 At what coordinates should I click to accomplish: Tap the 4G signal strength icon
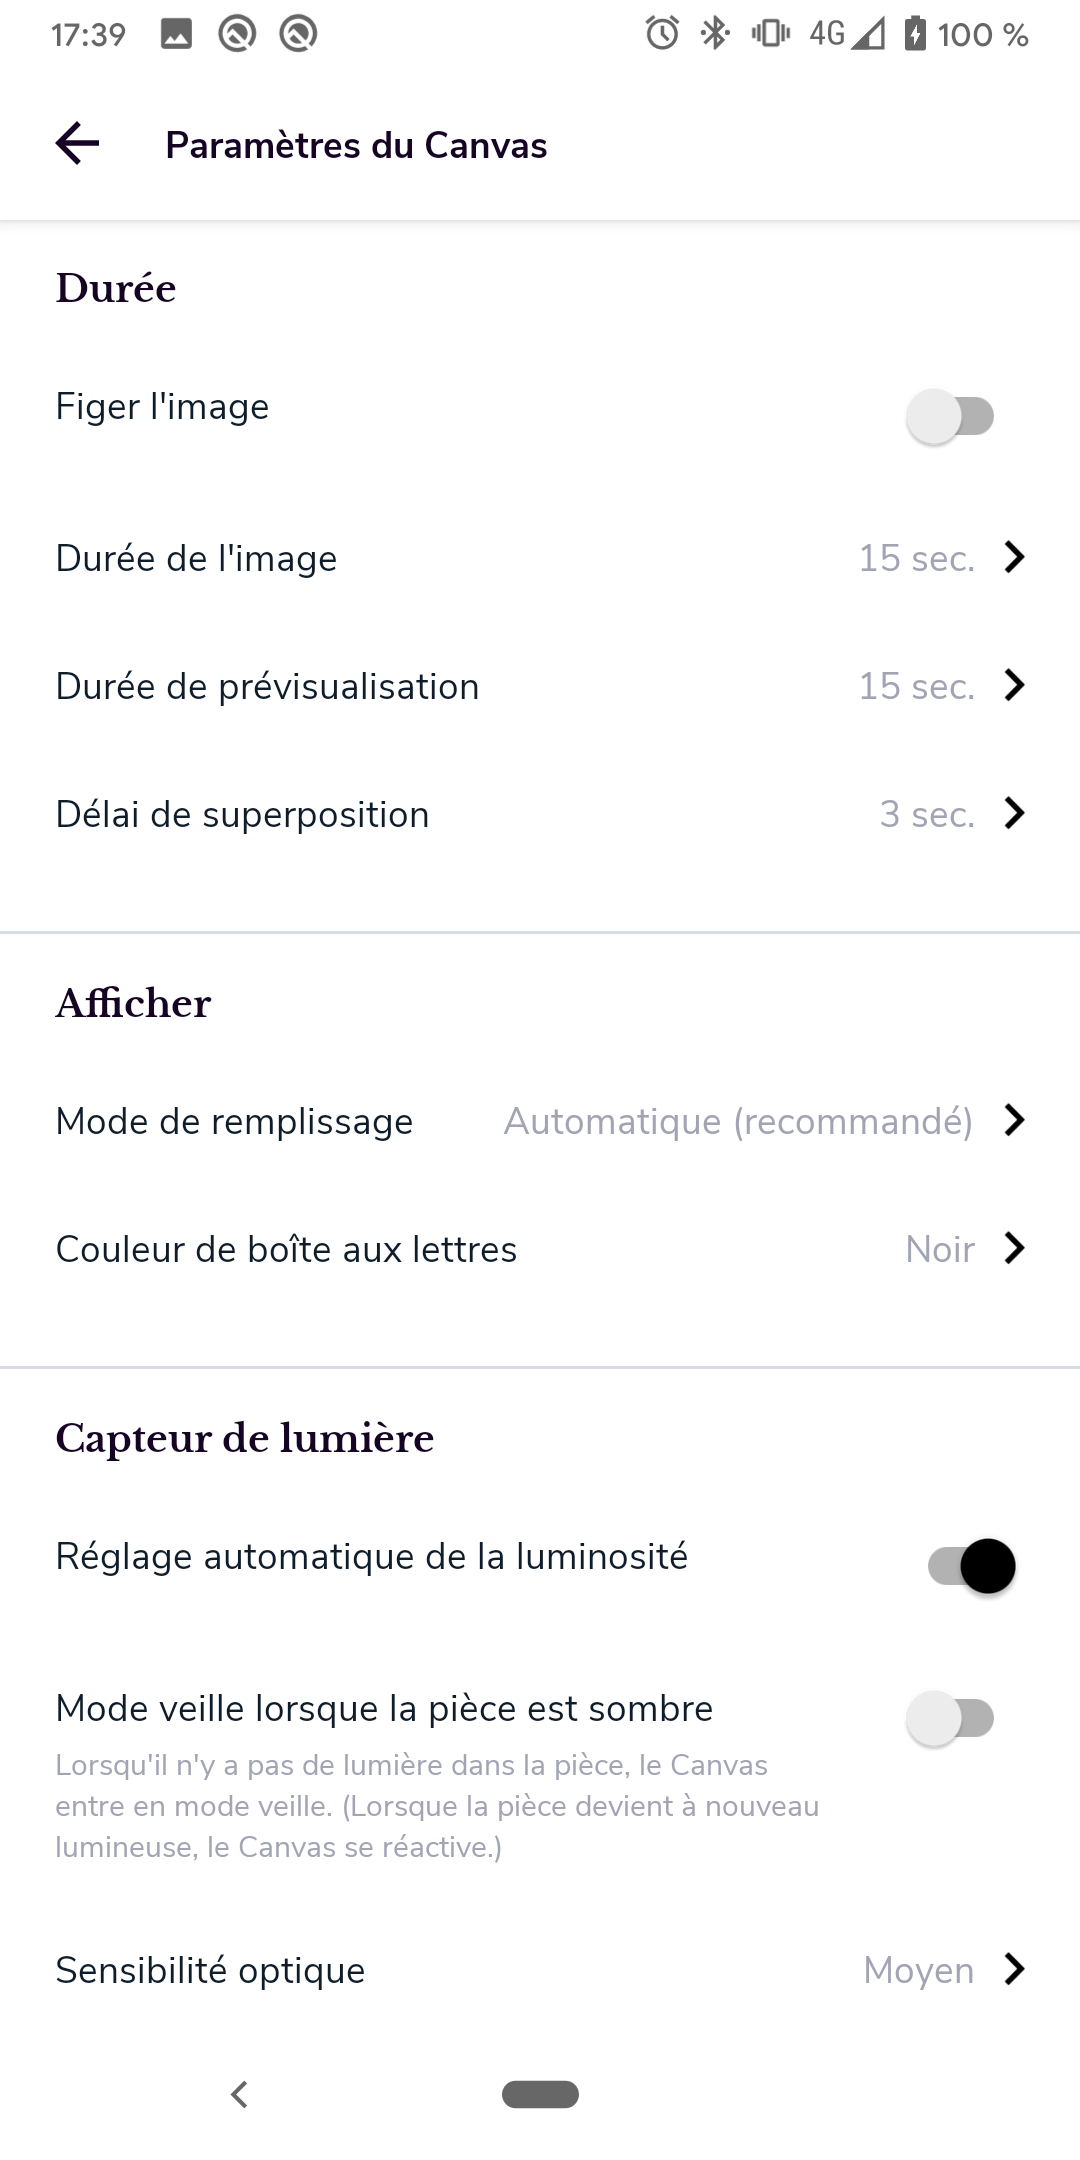click(x=847, y=34)
